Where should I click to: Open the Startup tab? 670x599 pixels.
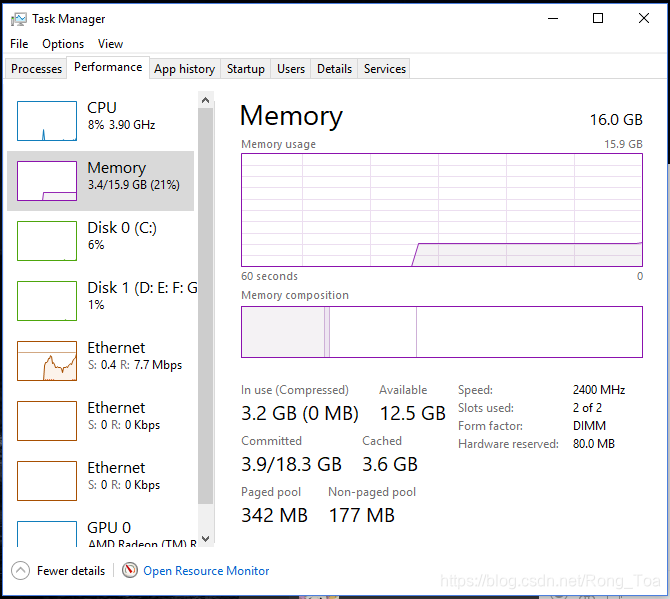click(246, 68)
